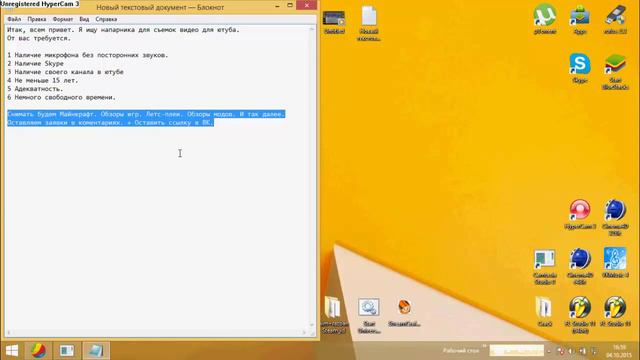
Task: Launch the BlueStacks layered-squares shortcut
Action: click(615, 71)
